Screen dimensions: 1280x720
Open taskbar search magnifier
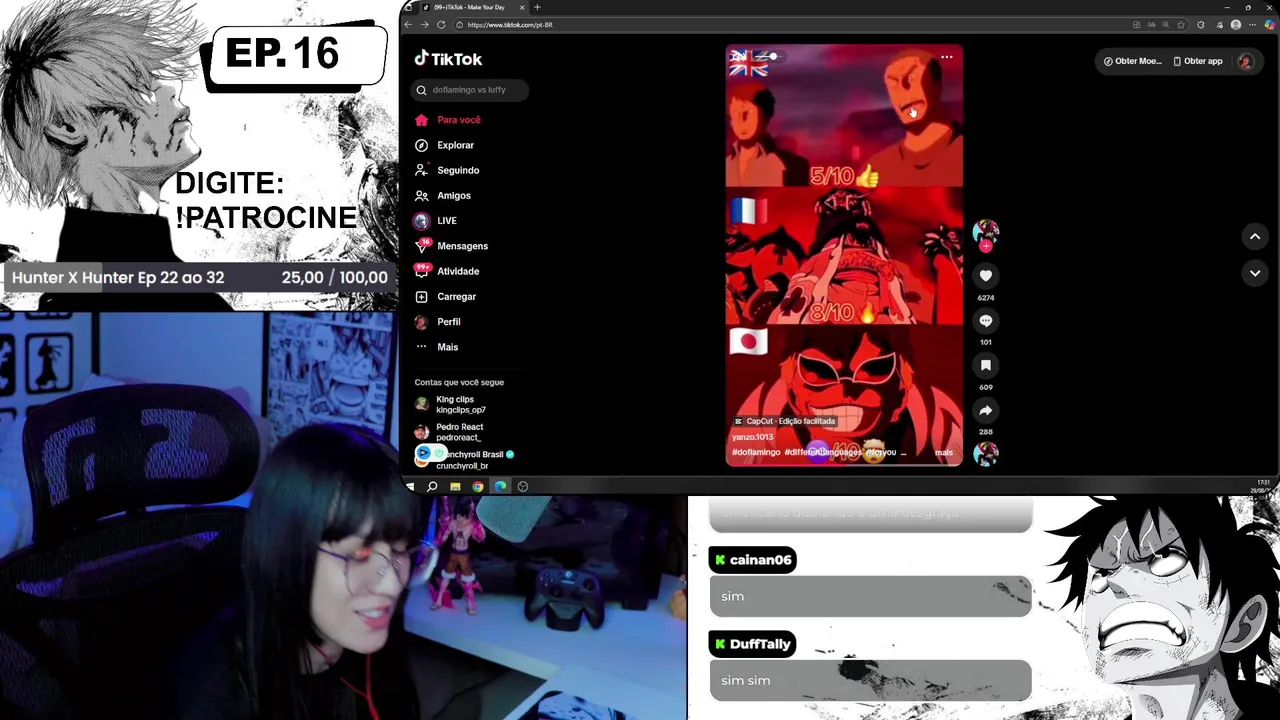pos(432,486)
